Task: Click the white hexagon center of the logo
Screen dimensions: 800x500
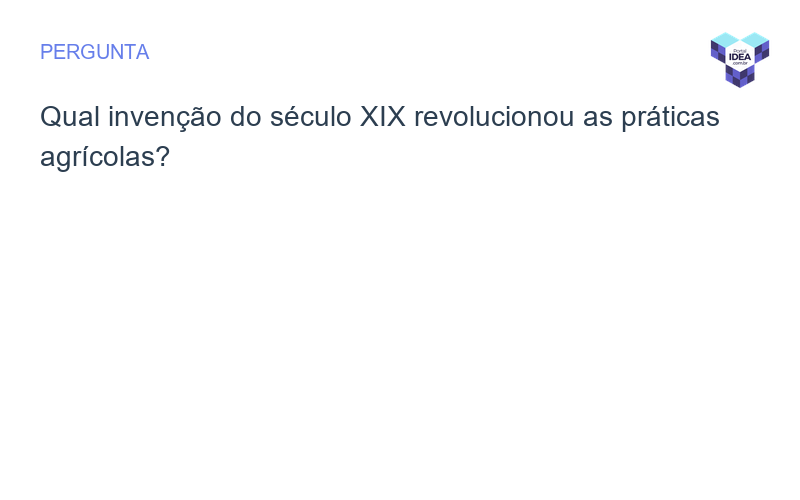Action: tap(740, 57)
